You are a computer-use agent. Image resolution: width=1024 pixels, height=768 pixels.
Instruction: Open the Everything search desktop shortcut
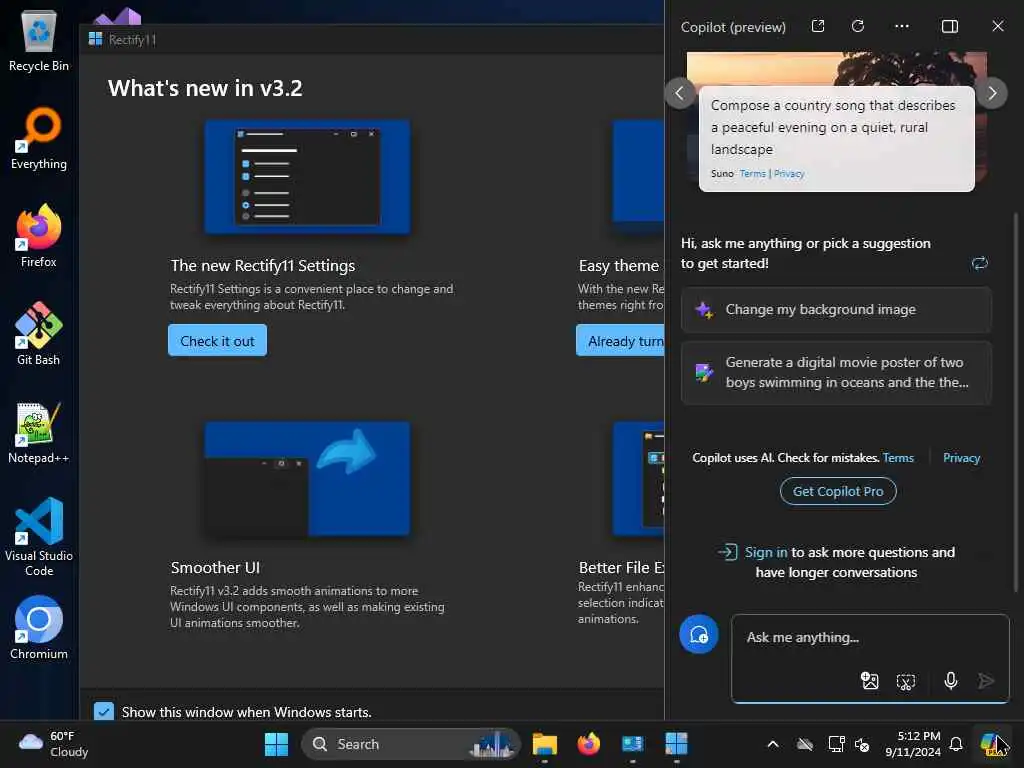click(x=39, y=138)
